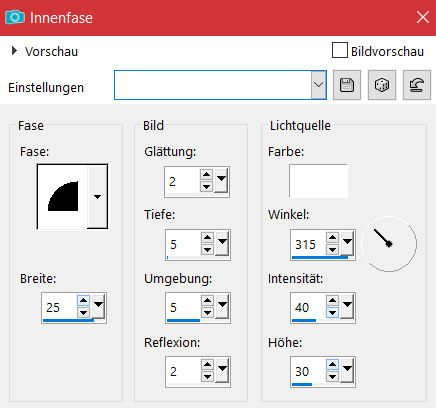Click the white Farbe color swatch

coord(318,181)
